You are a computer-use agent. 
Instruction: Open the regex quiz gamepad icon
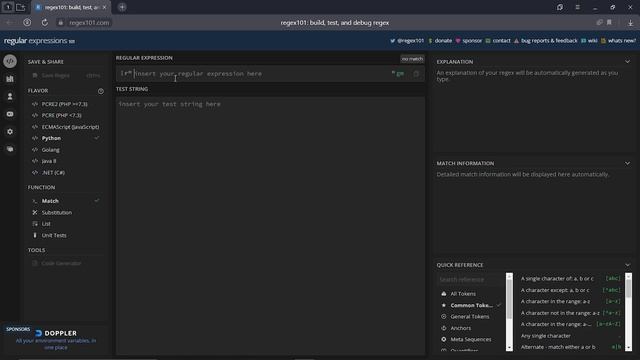(10, 114)
